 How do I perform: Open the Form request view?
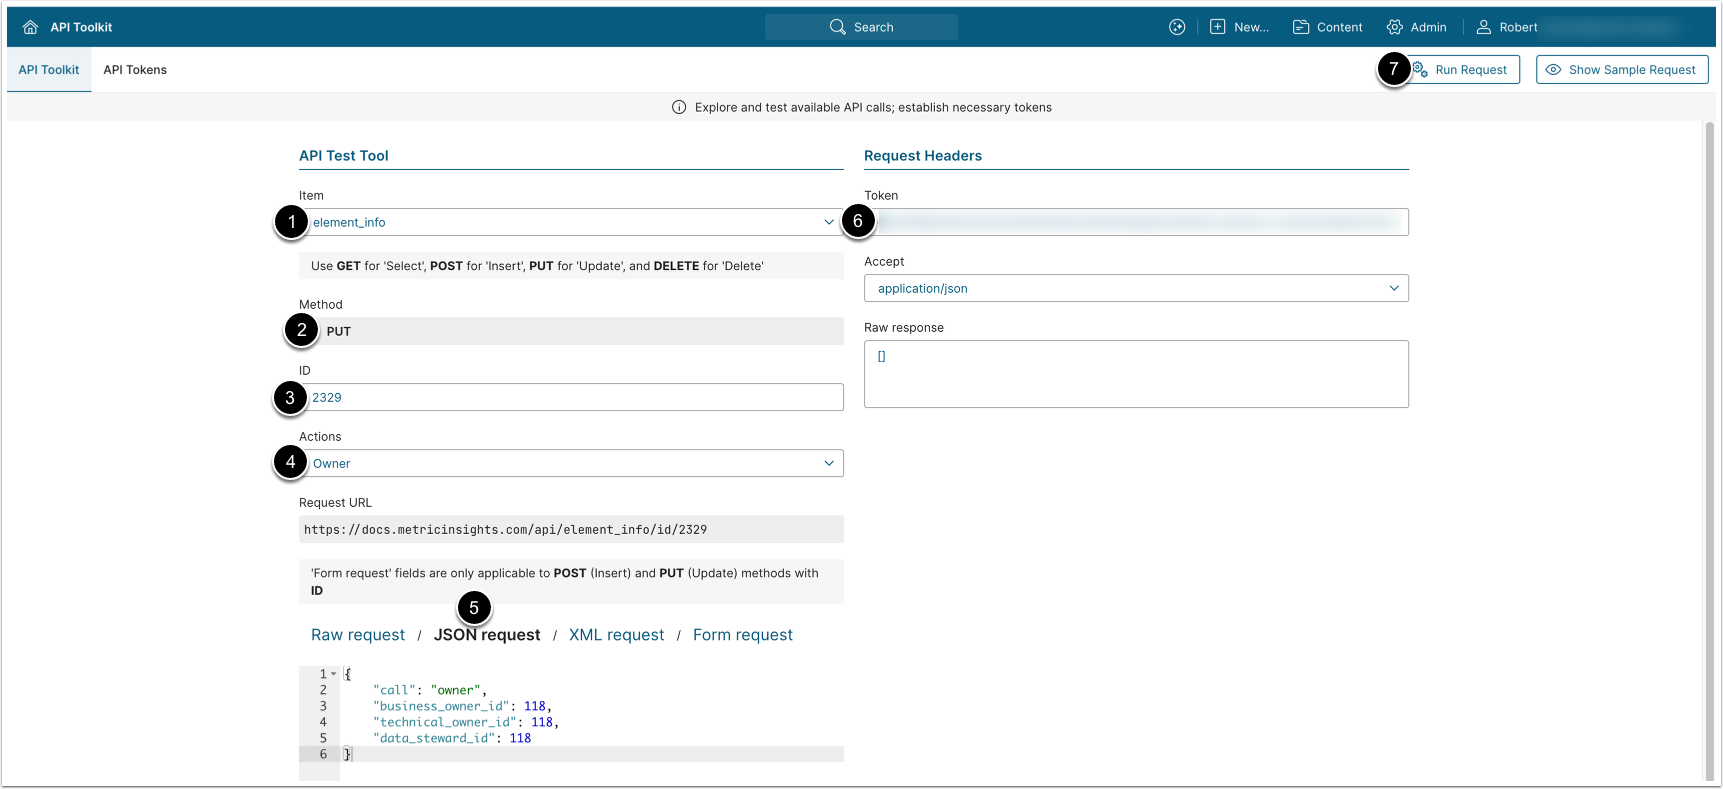742,635
